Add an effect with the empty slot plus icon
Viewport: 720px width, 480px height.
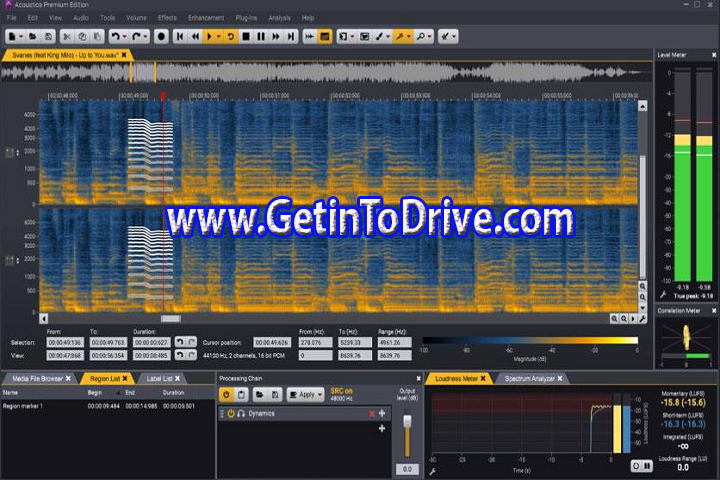[x=382, y=429]
